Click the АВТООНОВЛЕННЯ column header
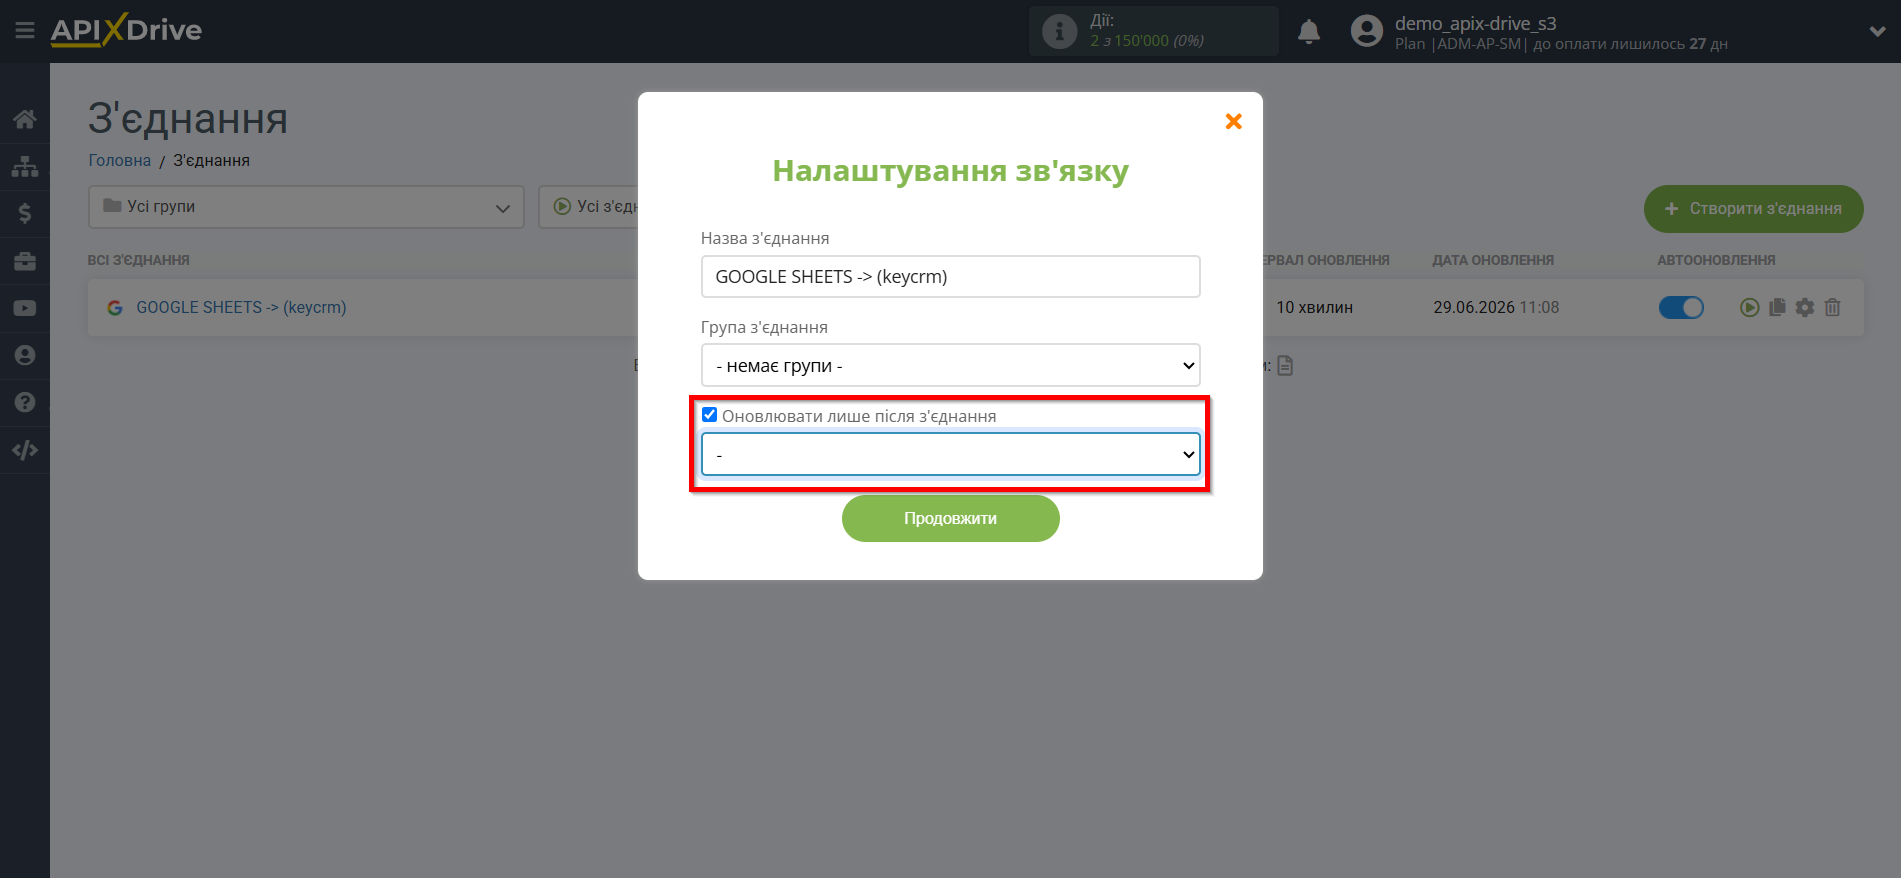This screenshot has width=1901, height=878. click(1716, 260)
